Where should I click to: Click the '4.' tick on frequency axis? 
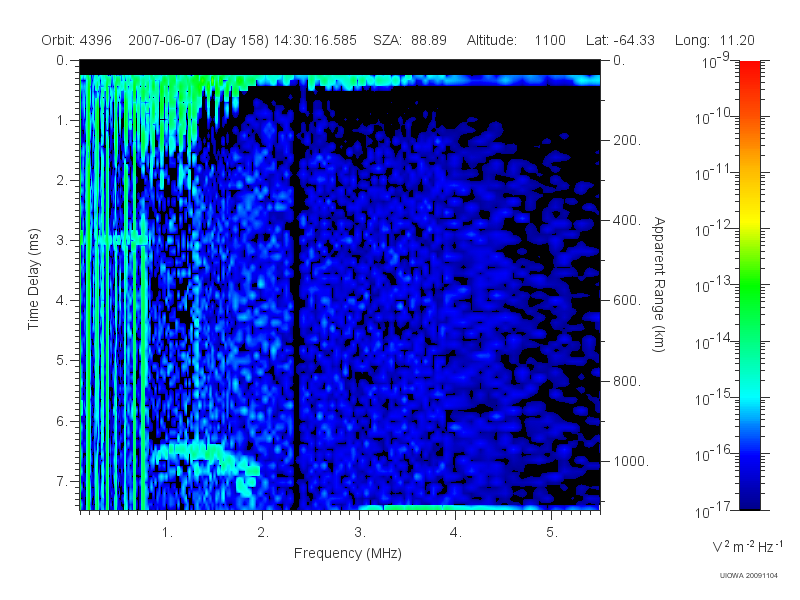point(456,533)
